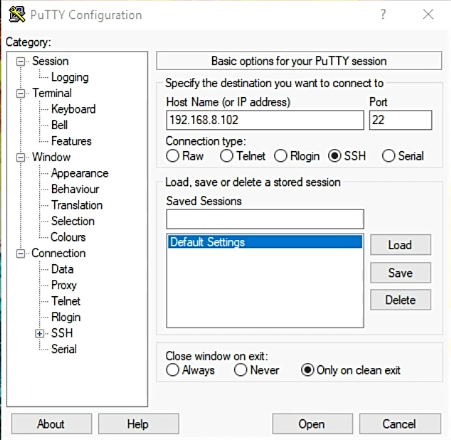Open the SSH category in tree

coord(62,333)
